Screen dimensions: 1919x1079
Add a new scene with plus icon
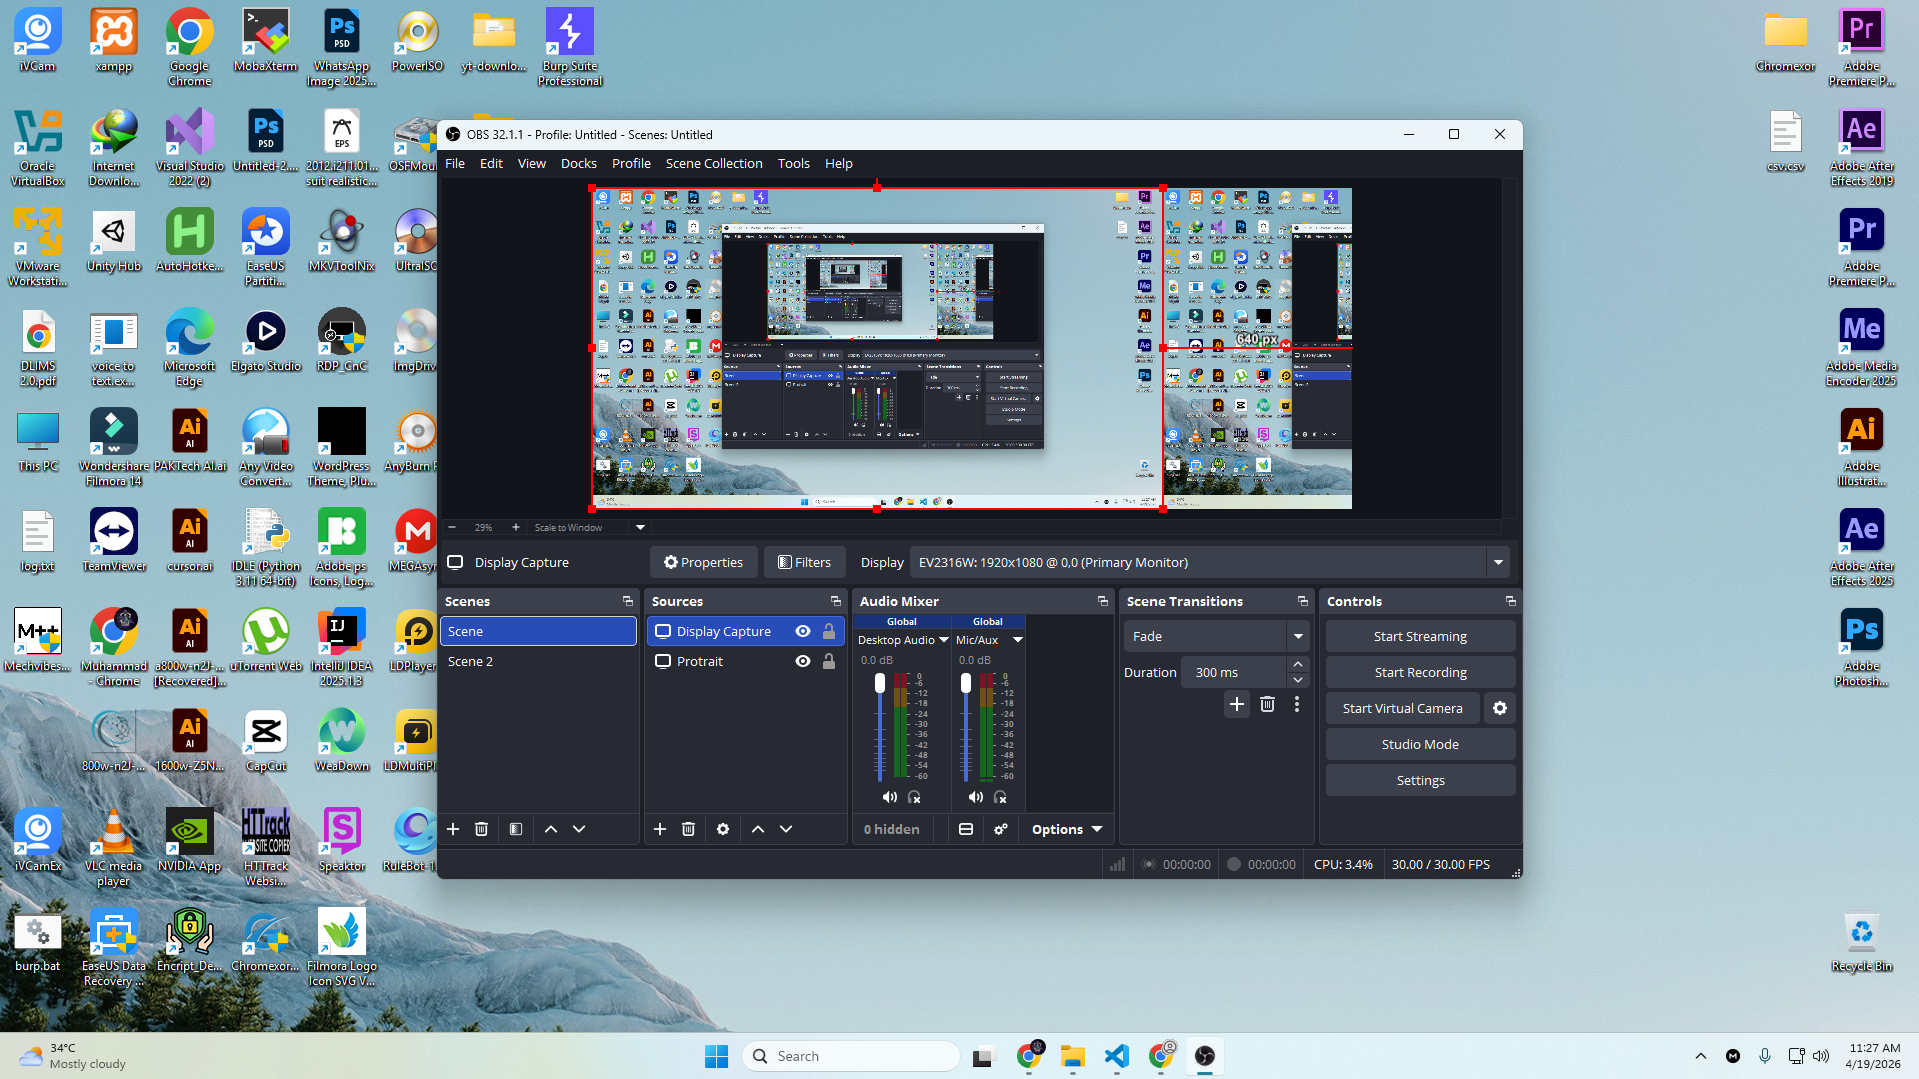[453, 829]
